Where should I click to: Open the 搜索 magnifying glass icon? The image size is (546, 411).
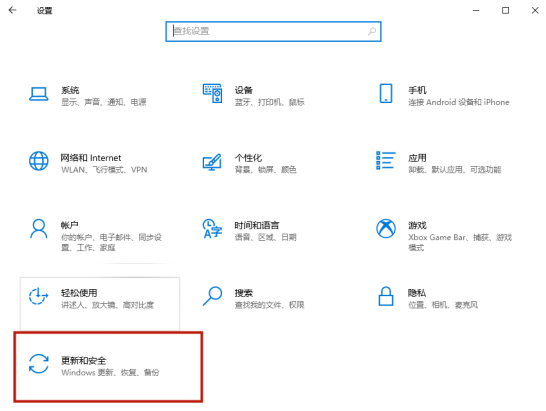click(x=212, y=296)
